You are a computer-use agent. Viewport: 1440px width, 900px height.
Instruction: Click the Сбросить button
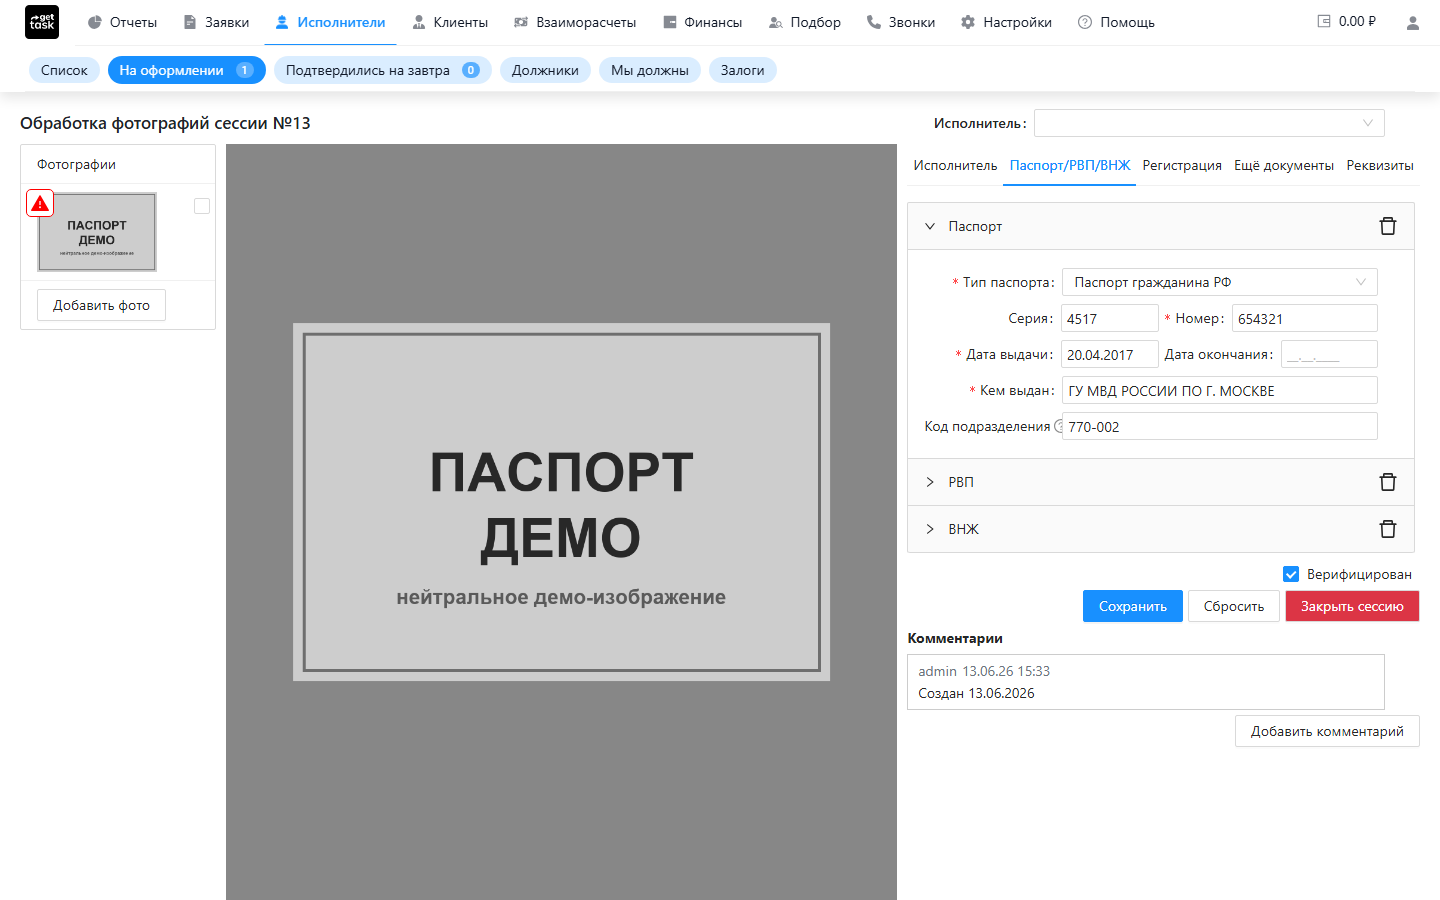click(1234, 606)
